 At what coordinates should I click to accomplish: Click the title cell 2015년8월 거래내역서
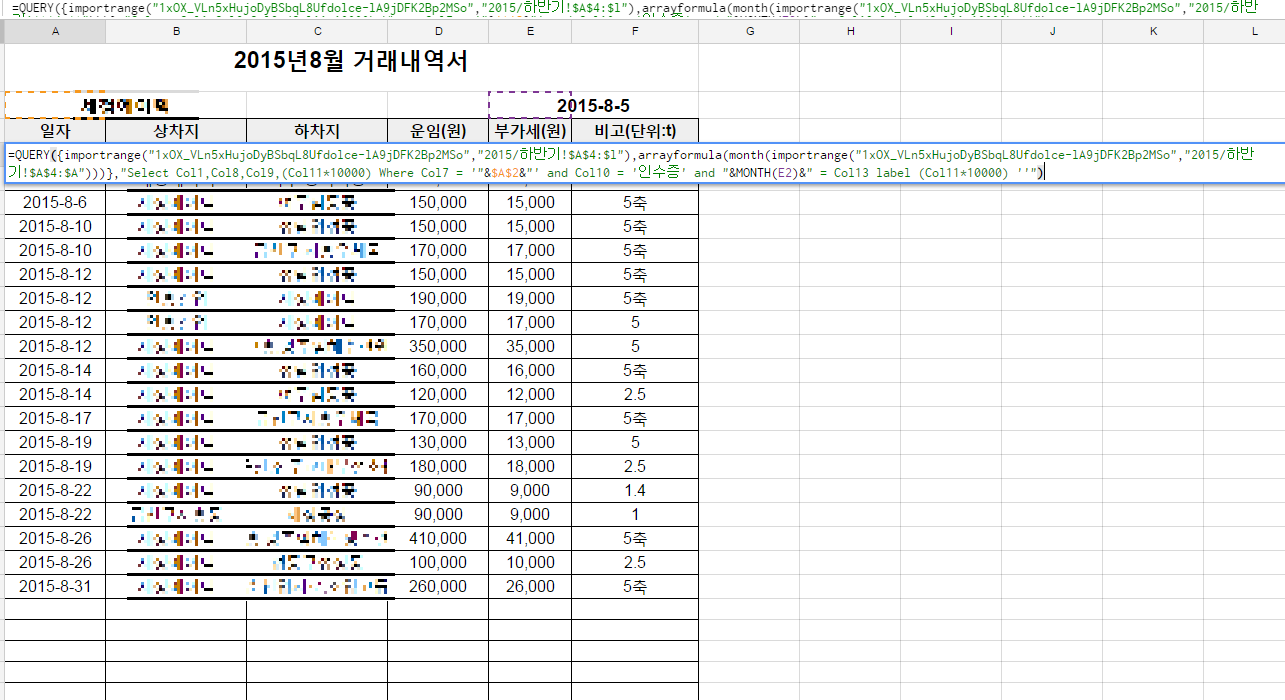(x=351, y=62)
